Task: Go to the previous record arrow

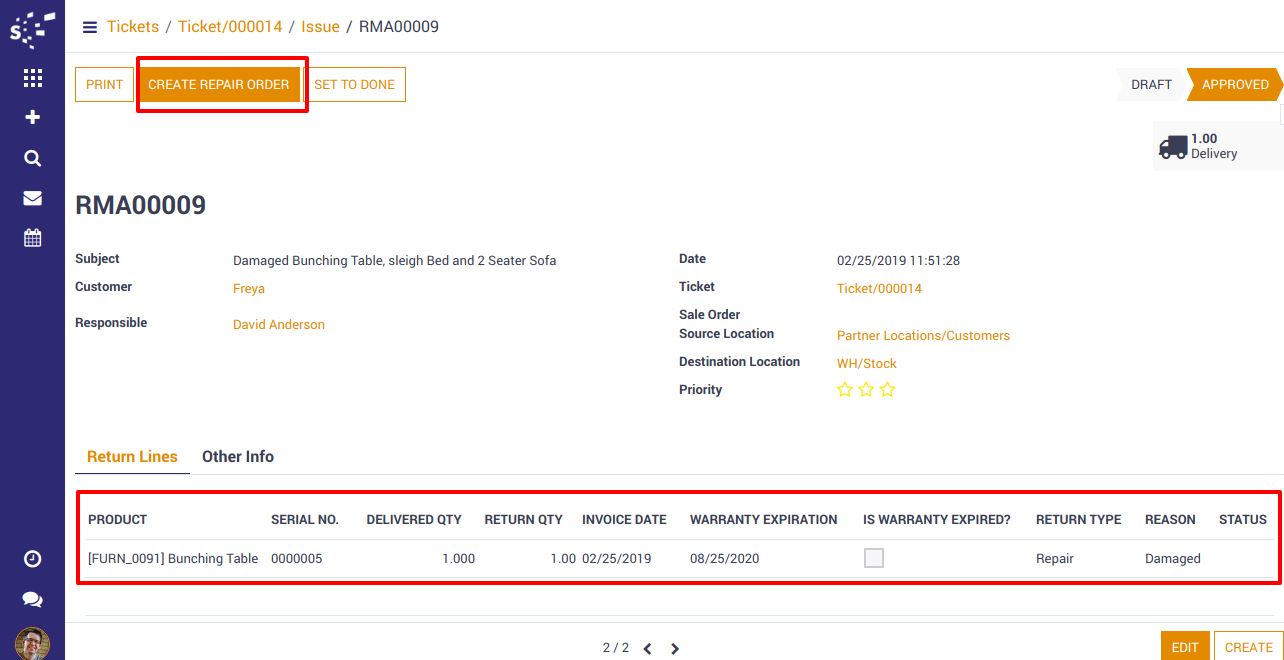Action: [x=647, y=648]
